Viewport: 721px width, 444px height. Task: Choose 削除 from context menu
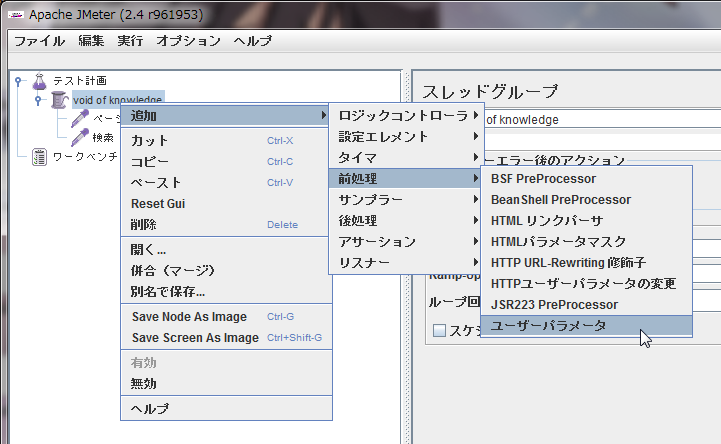(x=225, y=224)
